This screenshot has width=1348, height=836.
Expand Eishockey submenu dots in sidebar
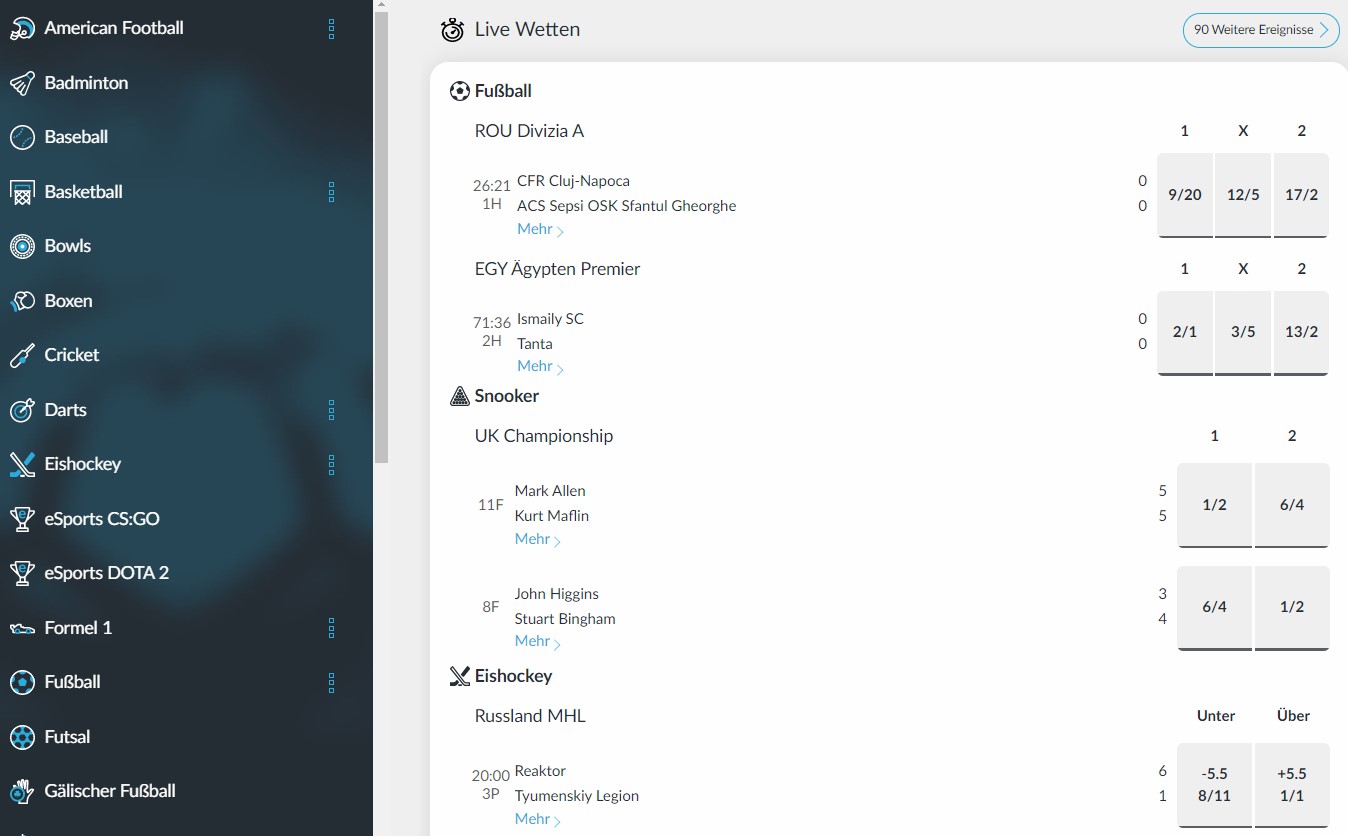pyautogui.click(x=332, y=464)
